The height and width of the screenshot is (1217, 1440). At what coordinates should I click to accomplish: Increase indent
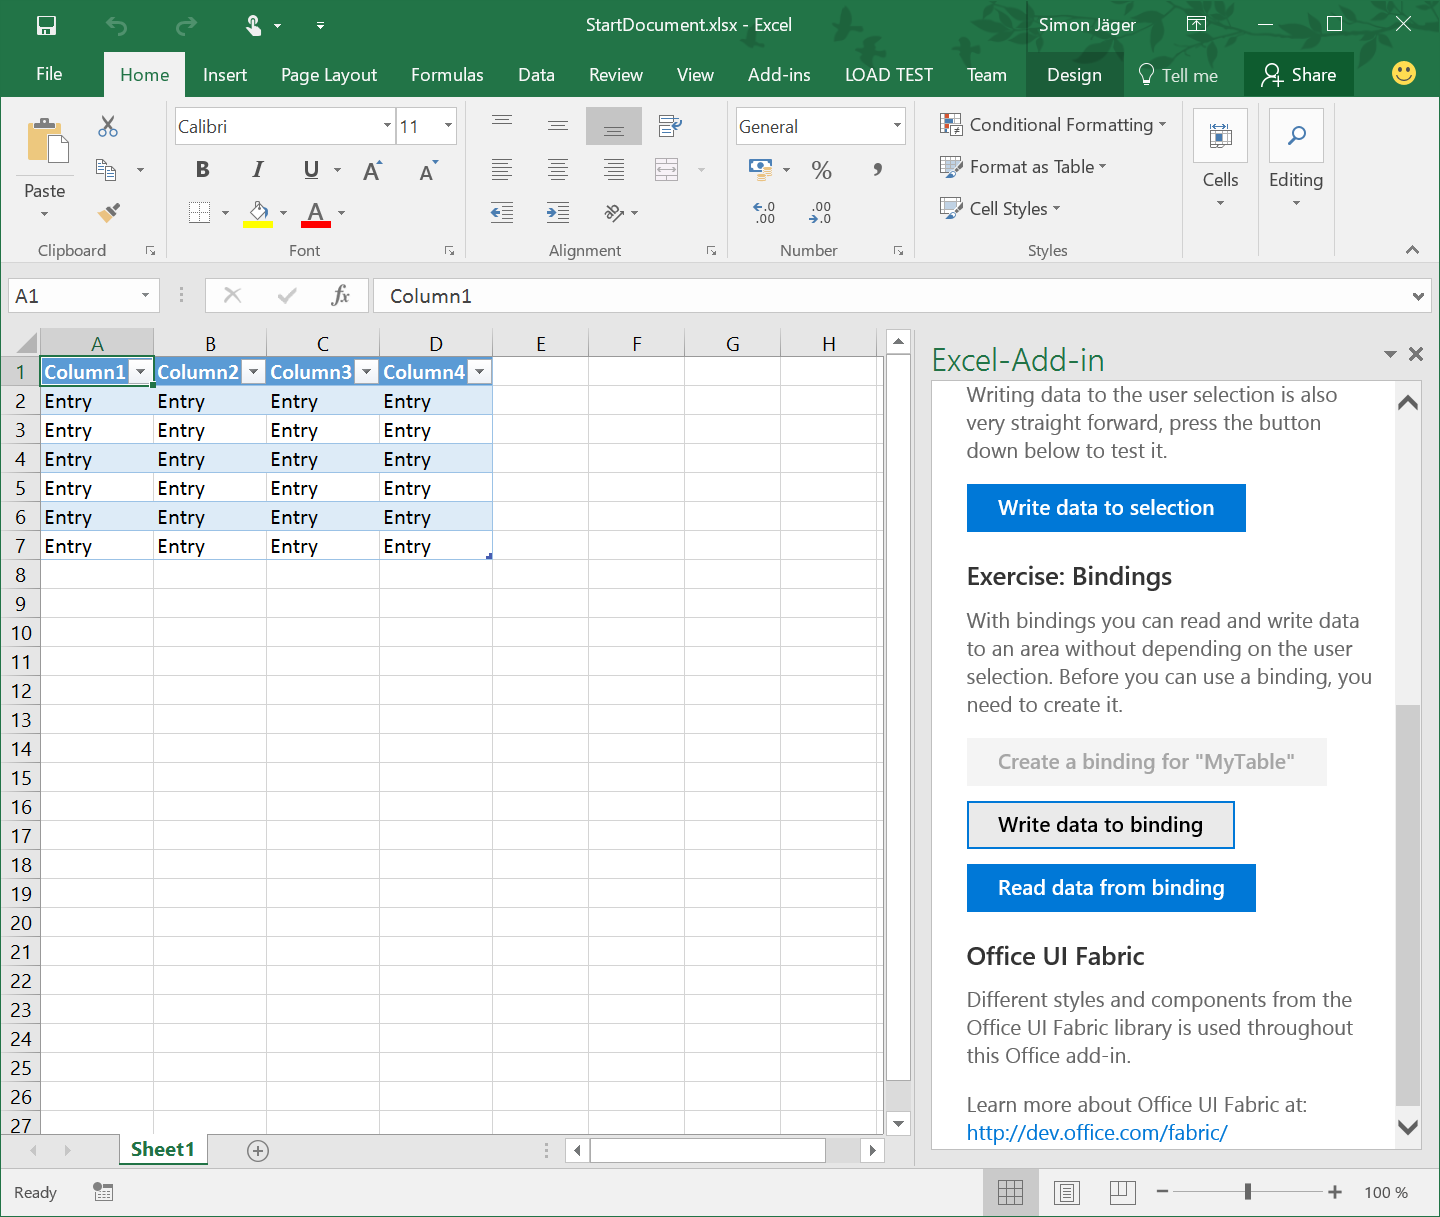click(x=558, y=212)
